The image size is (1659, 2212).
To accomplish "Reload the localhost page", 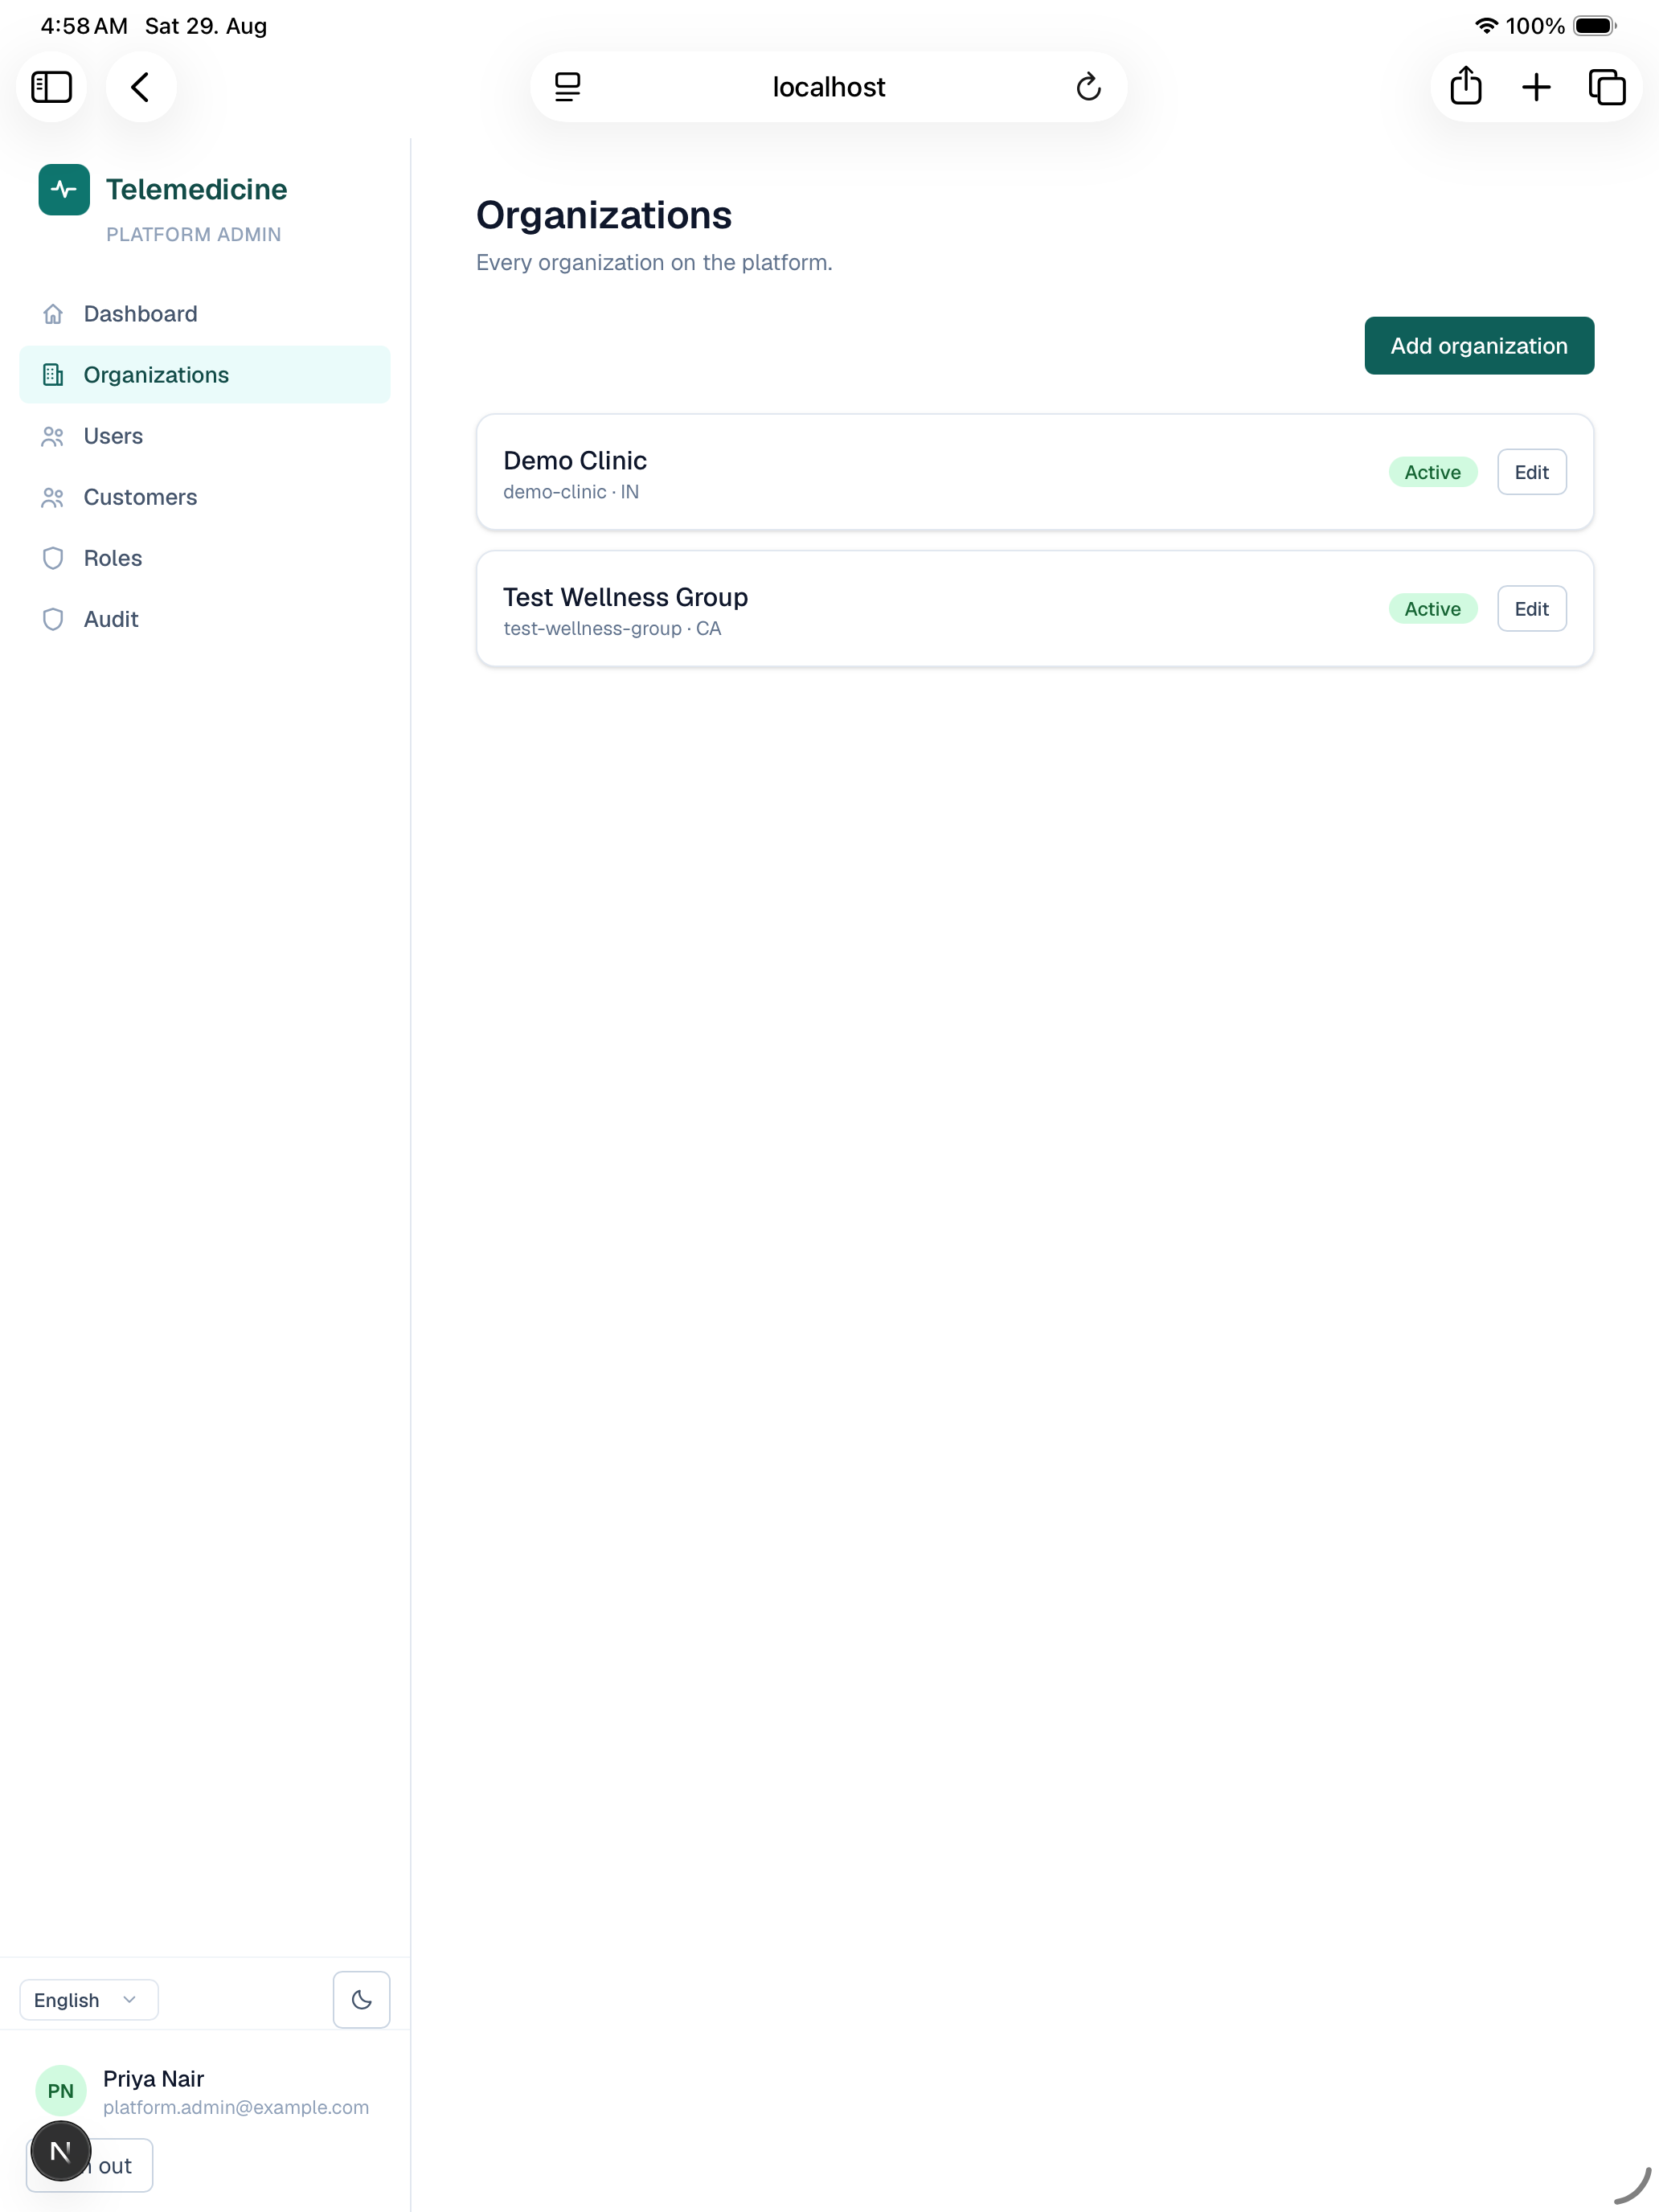I will (x=1088, y=87).
